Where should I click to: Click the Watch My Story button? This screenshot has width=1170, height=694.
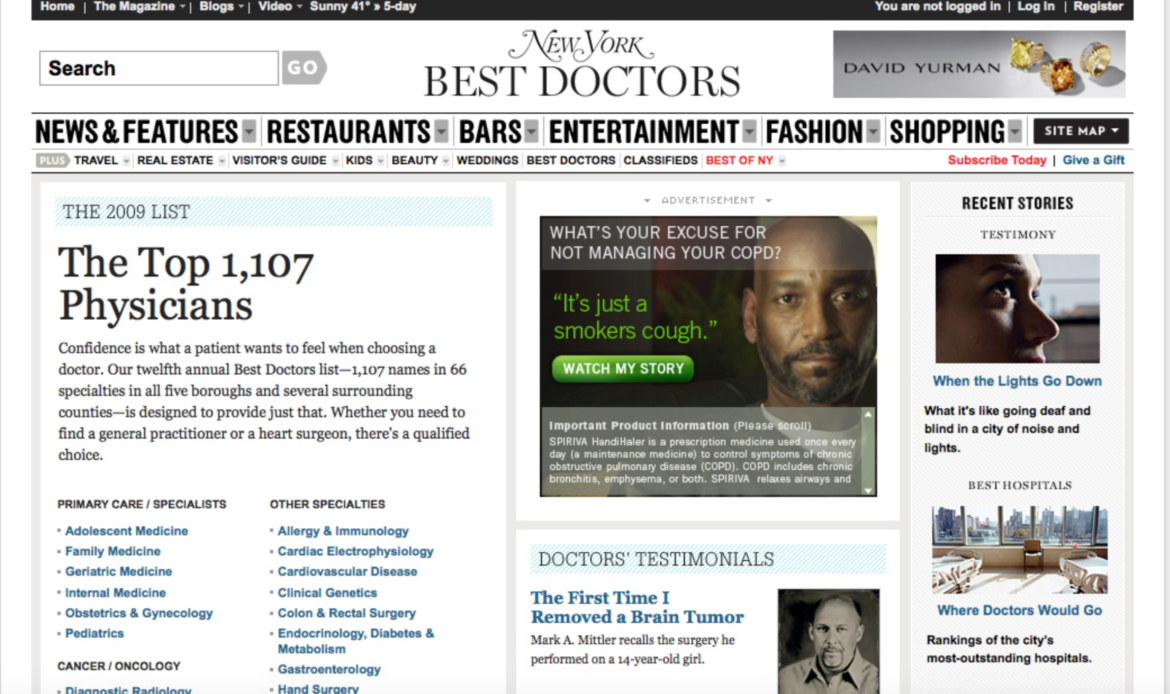623,369
